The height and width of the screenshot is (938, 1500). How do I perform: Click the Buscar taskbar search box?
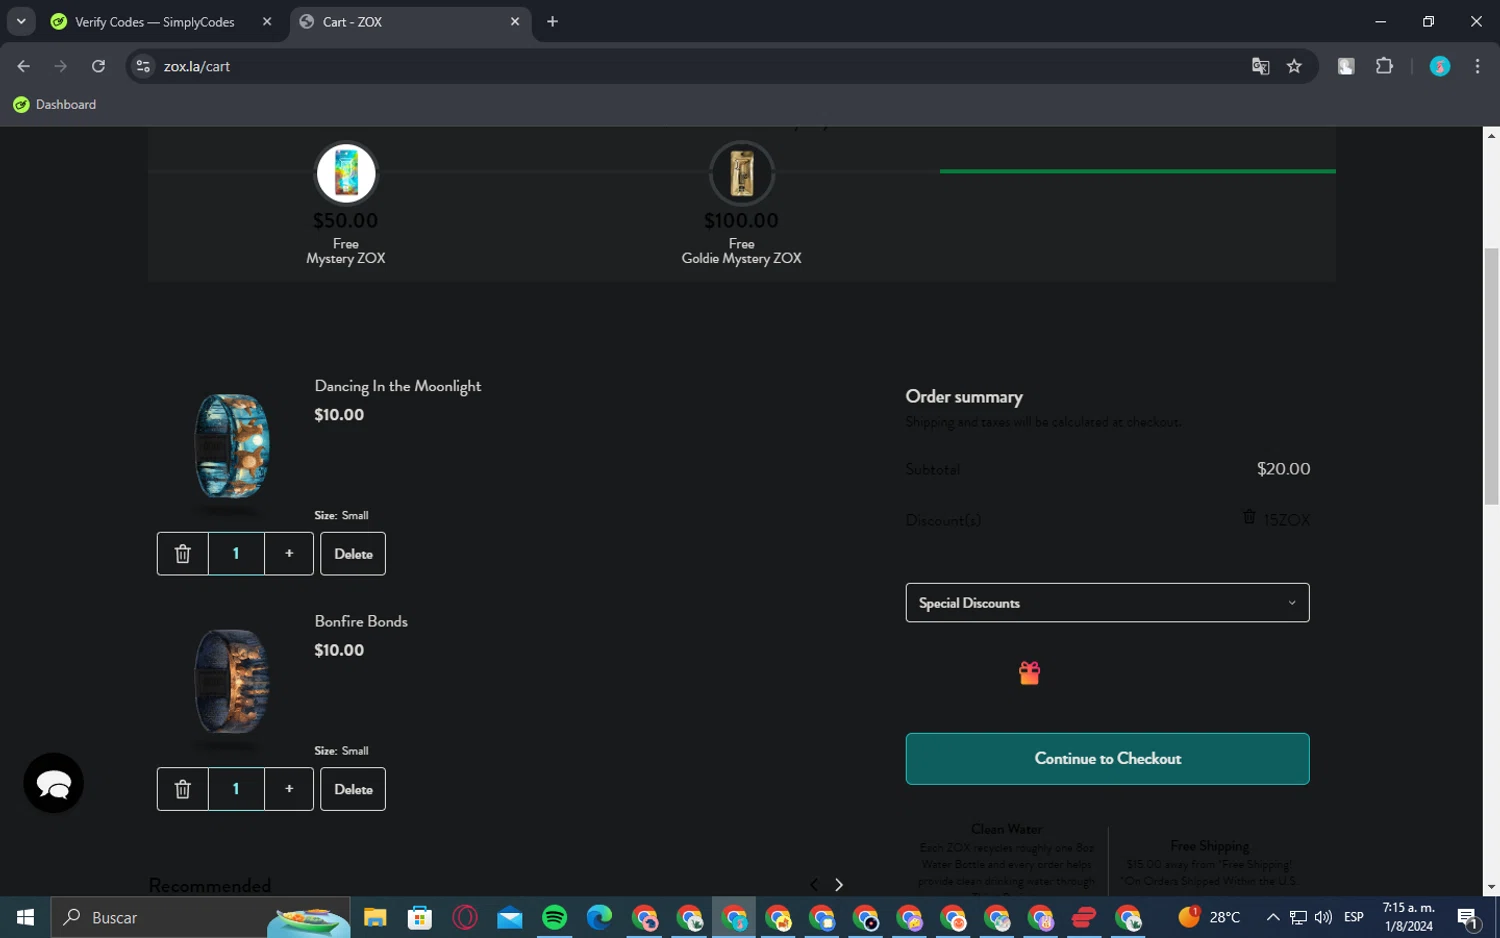(x=201, y=917)
